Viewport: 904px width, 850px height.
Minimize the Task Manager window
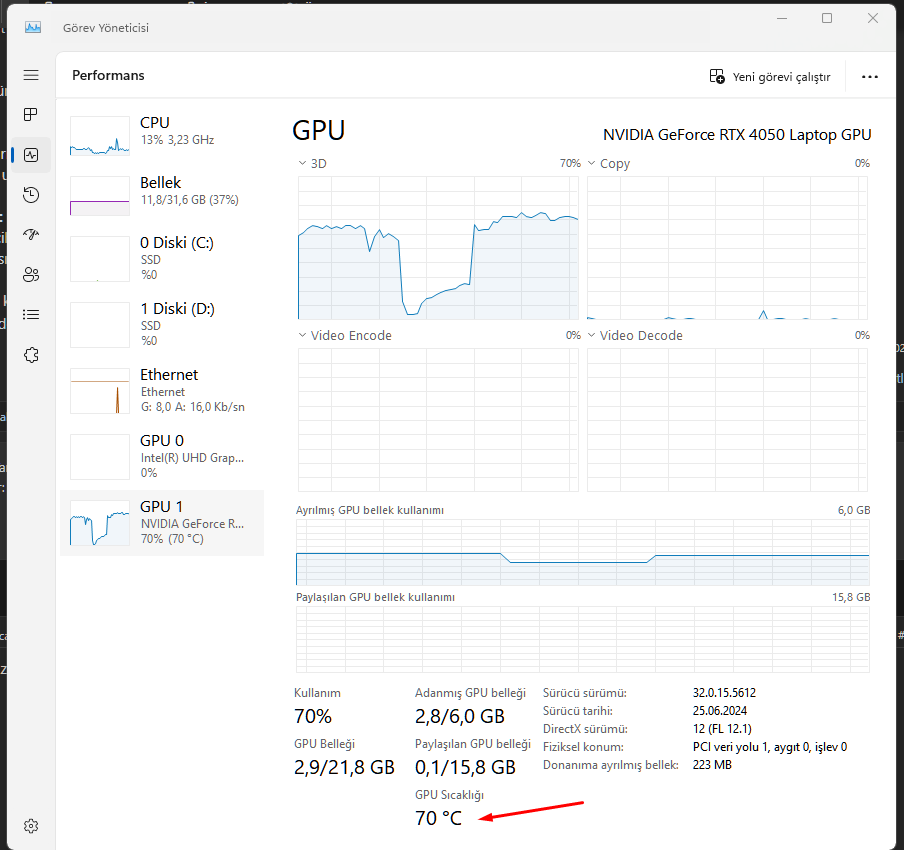tap(782, 18)
